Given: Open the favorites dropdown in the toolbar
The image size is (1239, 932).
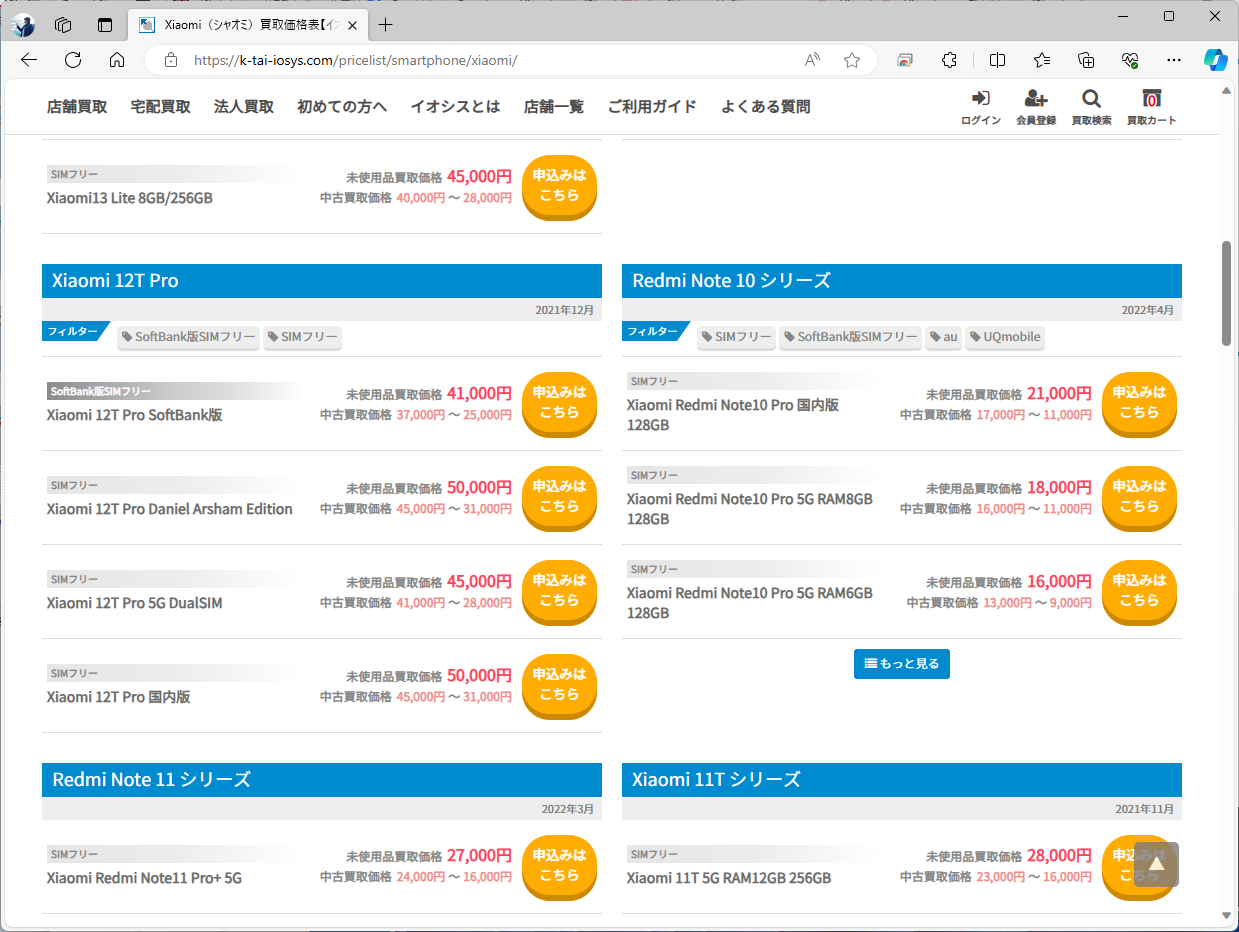Looking at the screenshot, I should (x=1041, y=60).
